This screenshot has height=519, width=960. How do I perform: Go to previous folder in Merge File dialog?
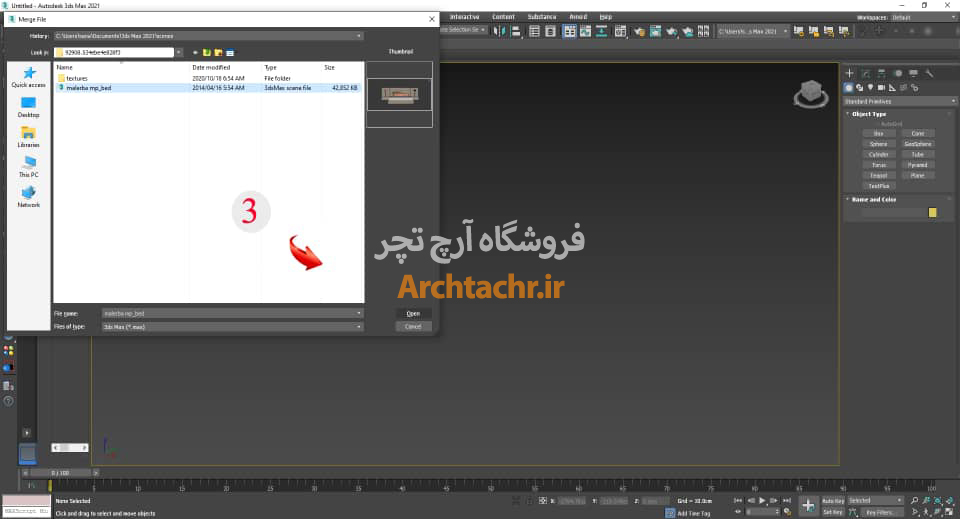195,53
